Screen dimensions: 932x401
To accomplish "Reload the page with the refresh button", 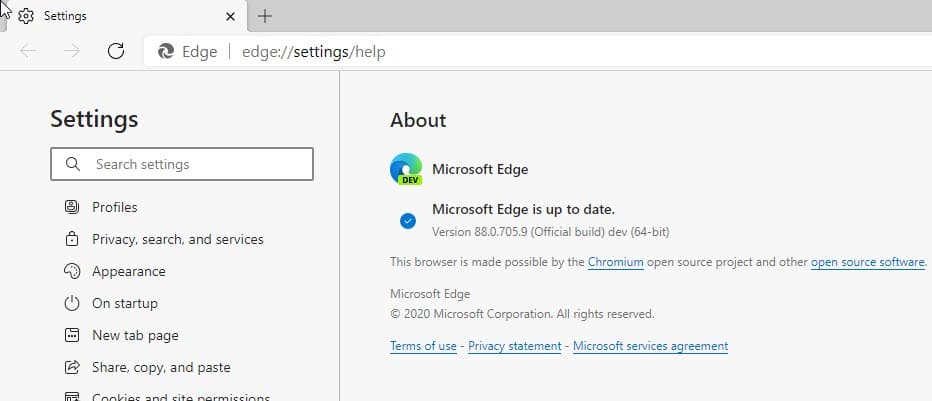I will pyautogui.click(x=115, y=52).
